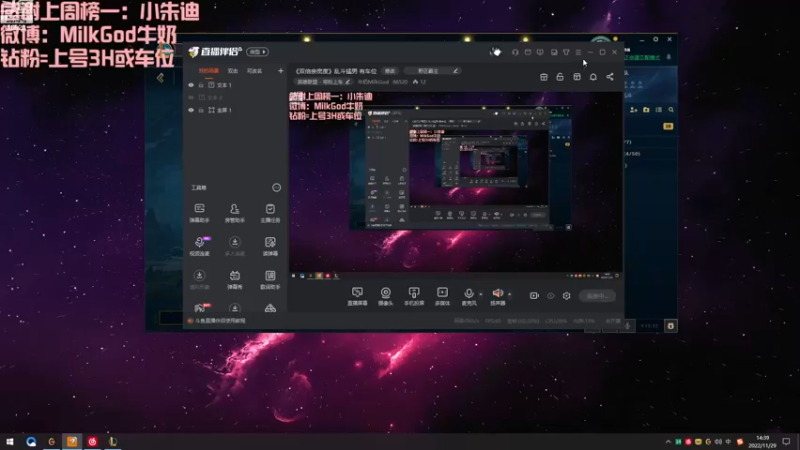Open the hamburger menu in title bar
The width and height of the screenshot is (800, 450).
pyautogui.click(x=578, y=52)
